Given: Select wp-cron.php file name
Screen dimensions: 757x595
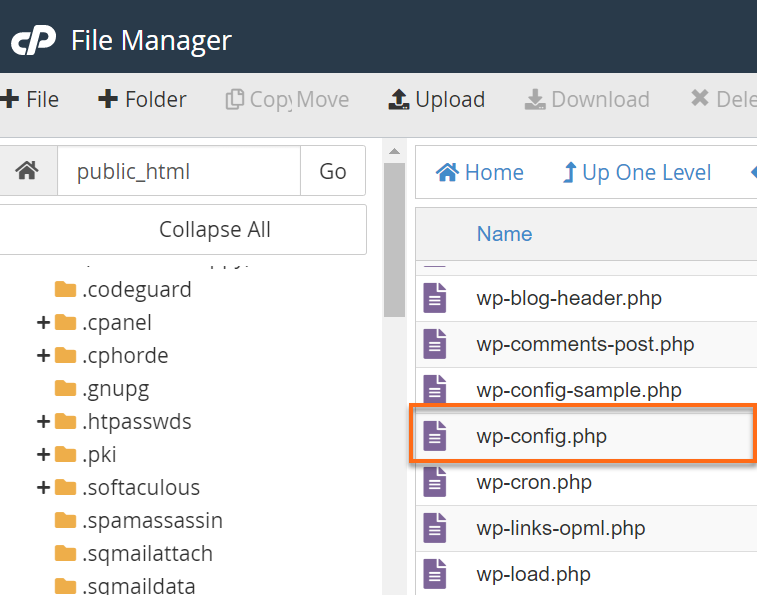Looking at the screenshot, I should [534, 482].
